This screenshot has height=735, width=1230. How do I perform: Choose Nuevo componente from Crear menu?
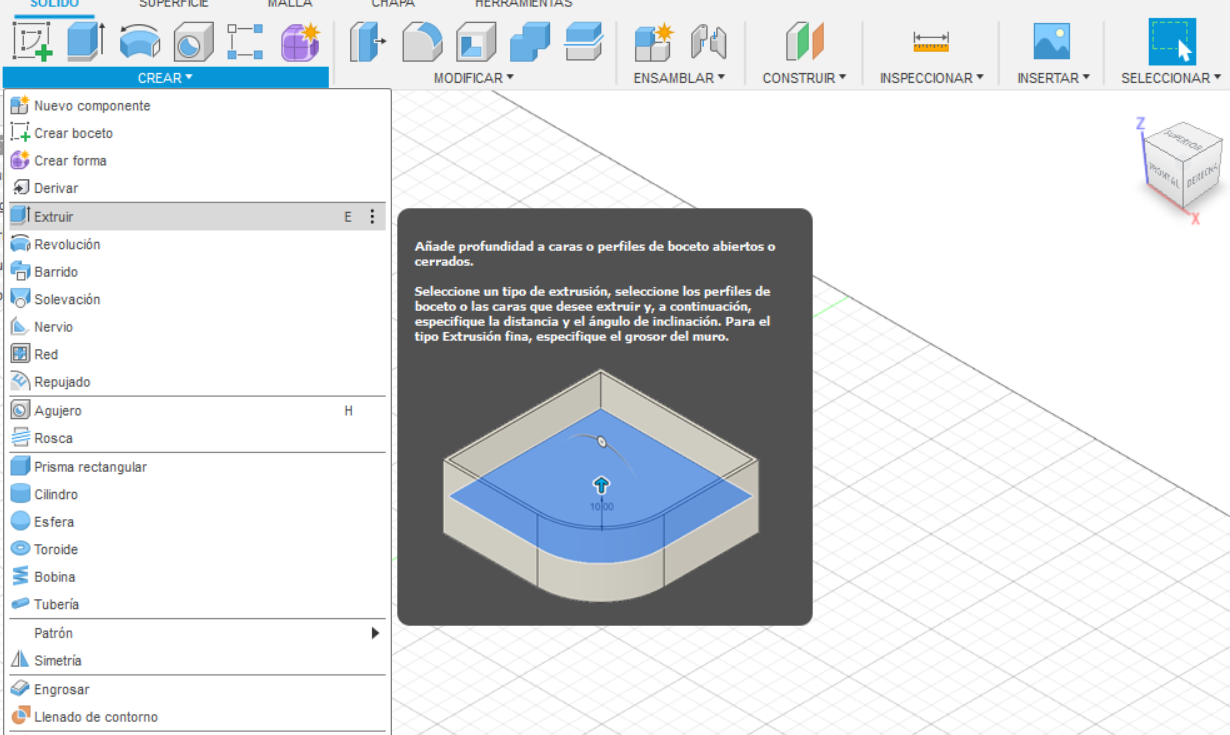[197, 105]
